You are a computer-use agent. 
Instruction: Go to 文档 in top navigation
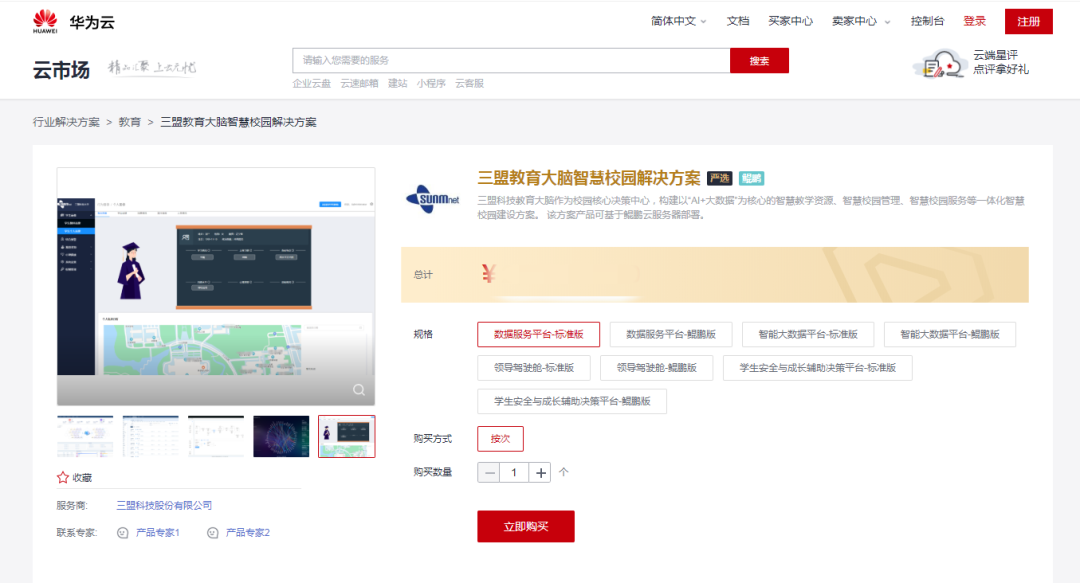pyautogui.click(x=738, y=21)
